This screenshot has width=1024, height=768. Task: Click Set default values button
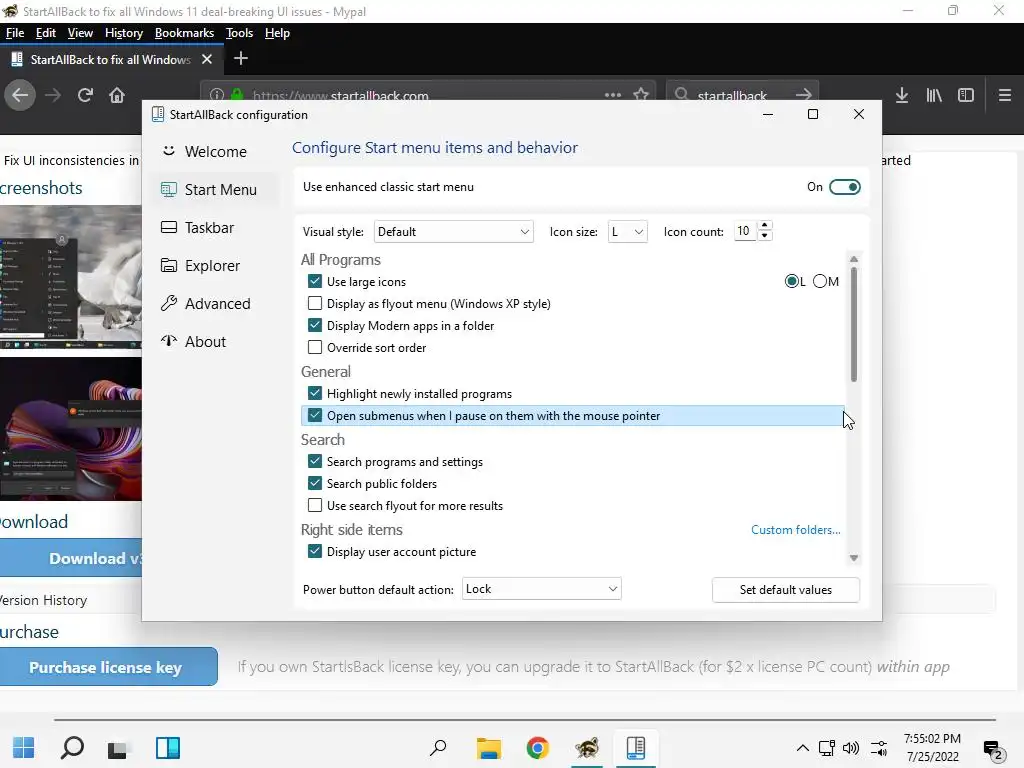pyautogui.click(x=786, y=590)
